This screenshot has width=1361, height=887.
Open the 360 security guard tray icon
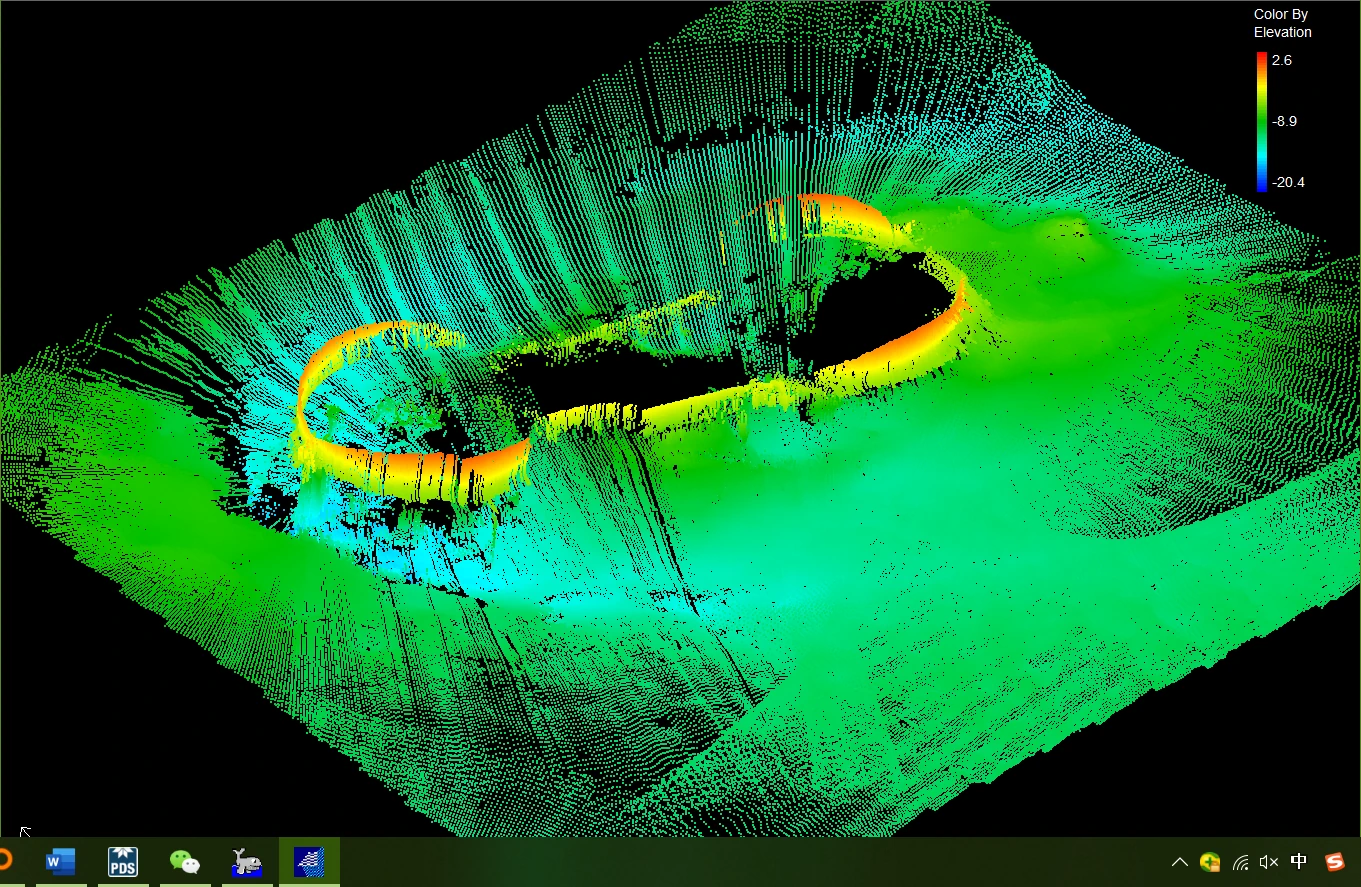(x=1210, y=862)
